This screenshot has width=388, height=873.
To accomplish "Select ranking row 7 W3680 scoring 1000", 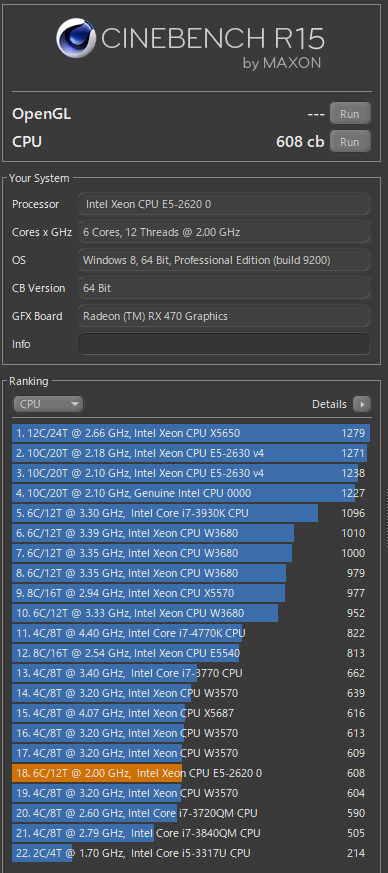I will point(191,553).
